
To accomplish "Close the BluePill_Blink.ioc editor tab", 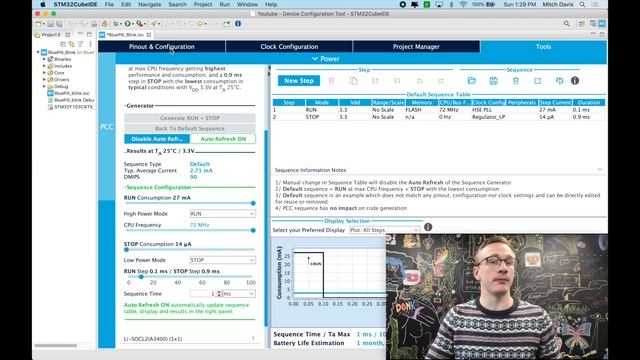I will pyautogui.click(x=149, y=35).
